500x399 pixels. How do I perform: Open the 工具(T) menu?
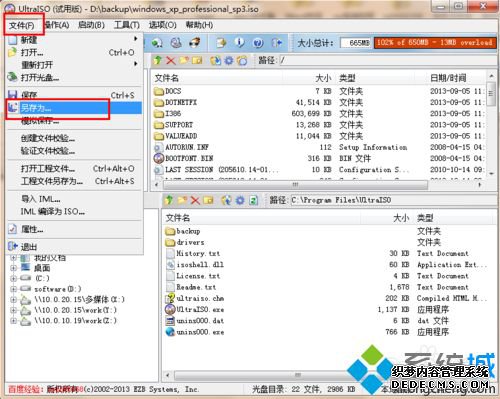coord(127,25)
